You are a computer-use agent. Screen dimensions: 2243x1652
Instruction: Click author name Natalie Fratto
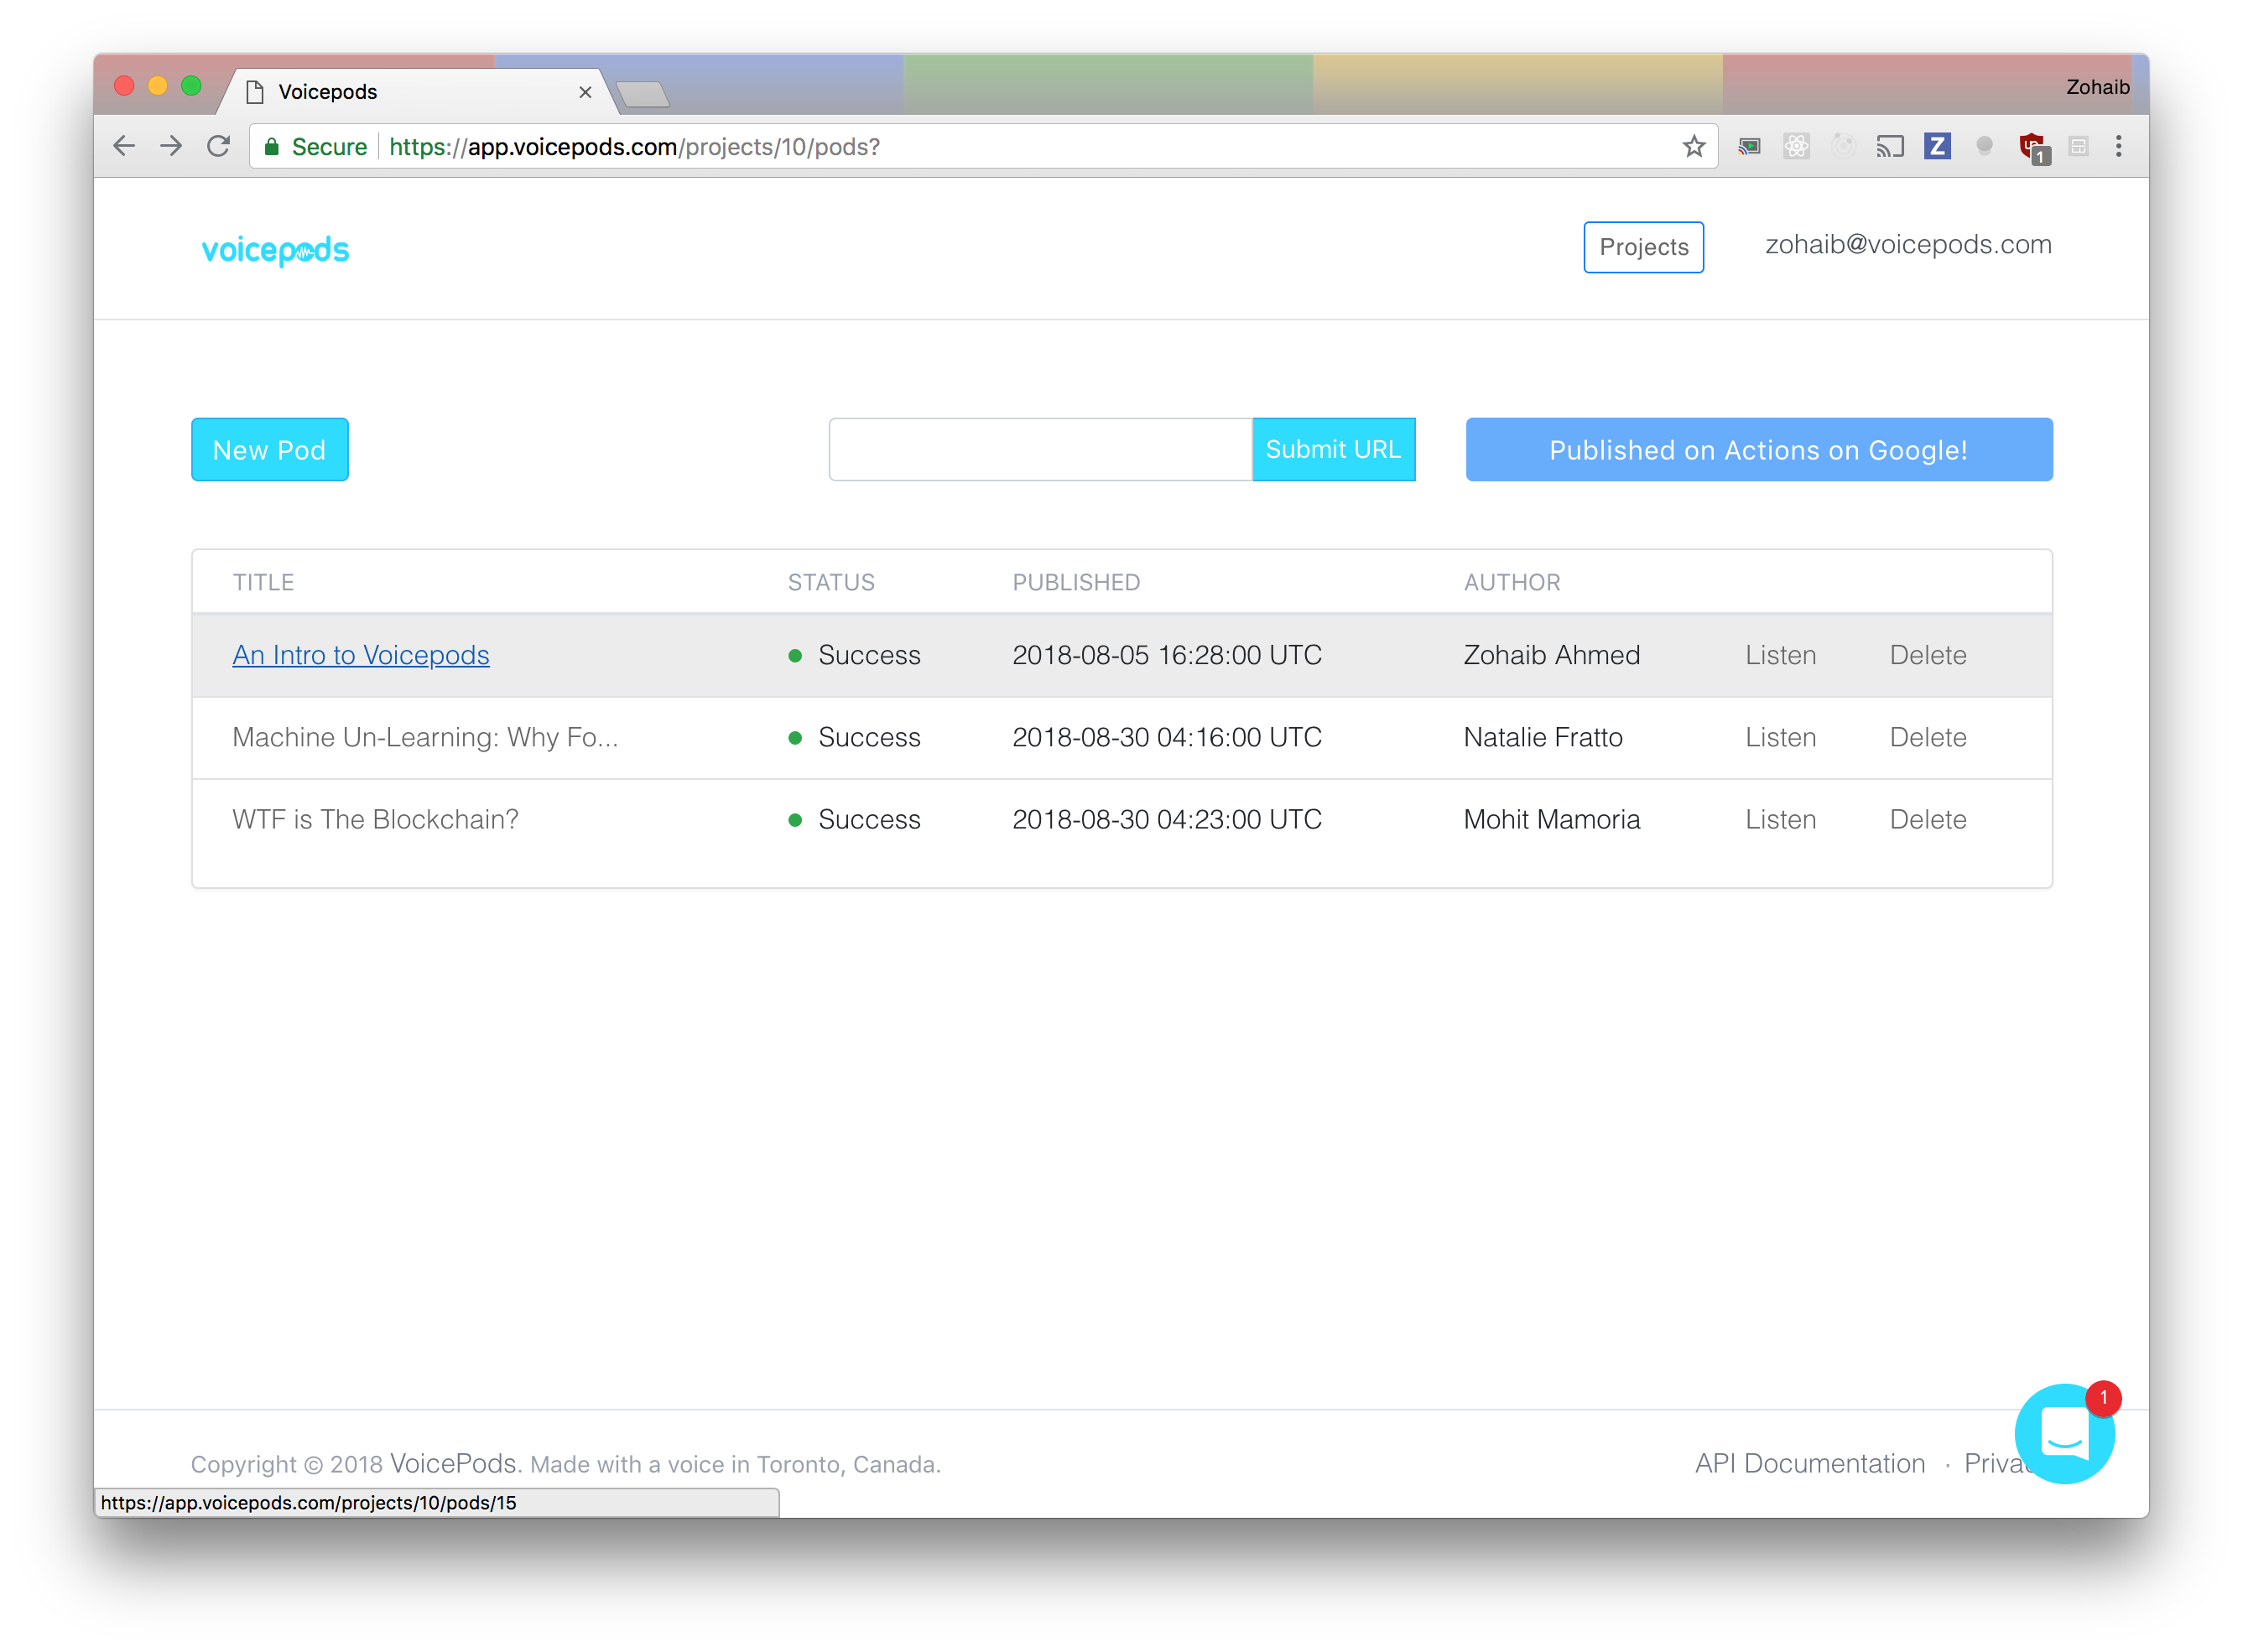point(1542,738)
